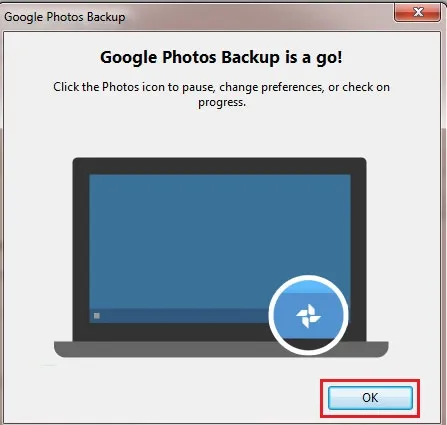Click the word "preferences" in the description

pos(292,87)
